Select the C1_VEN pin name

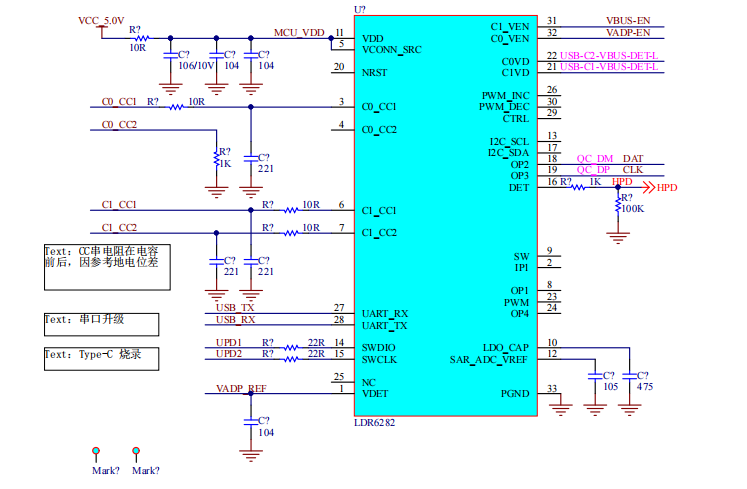coord(510,27)
